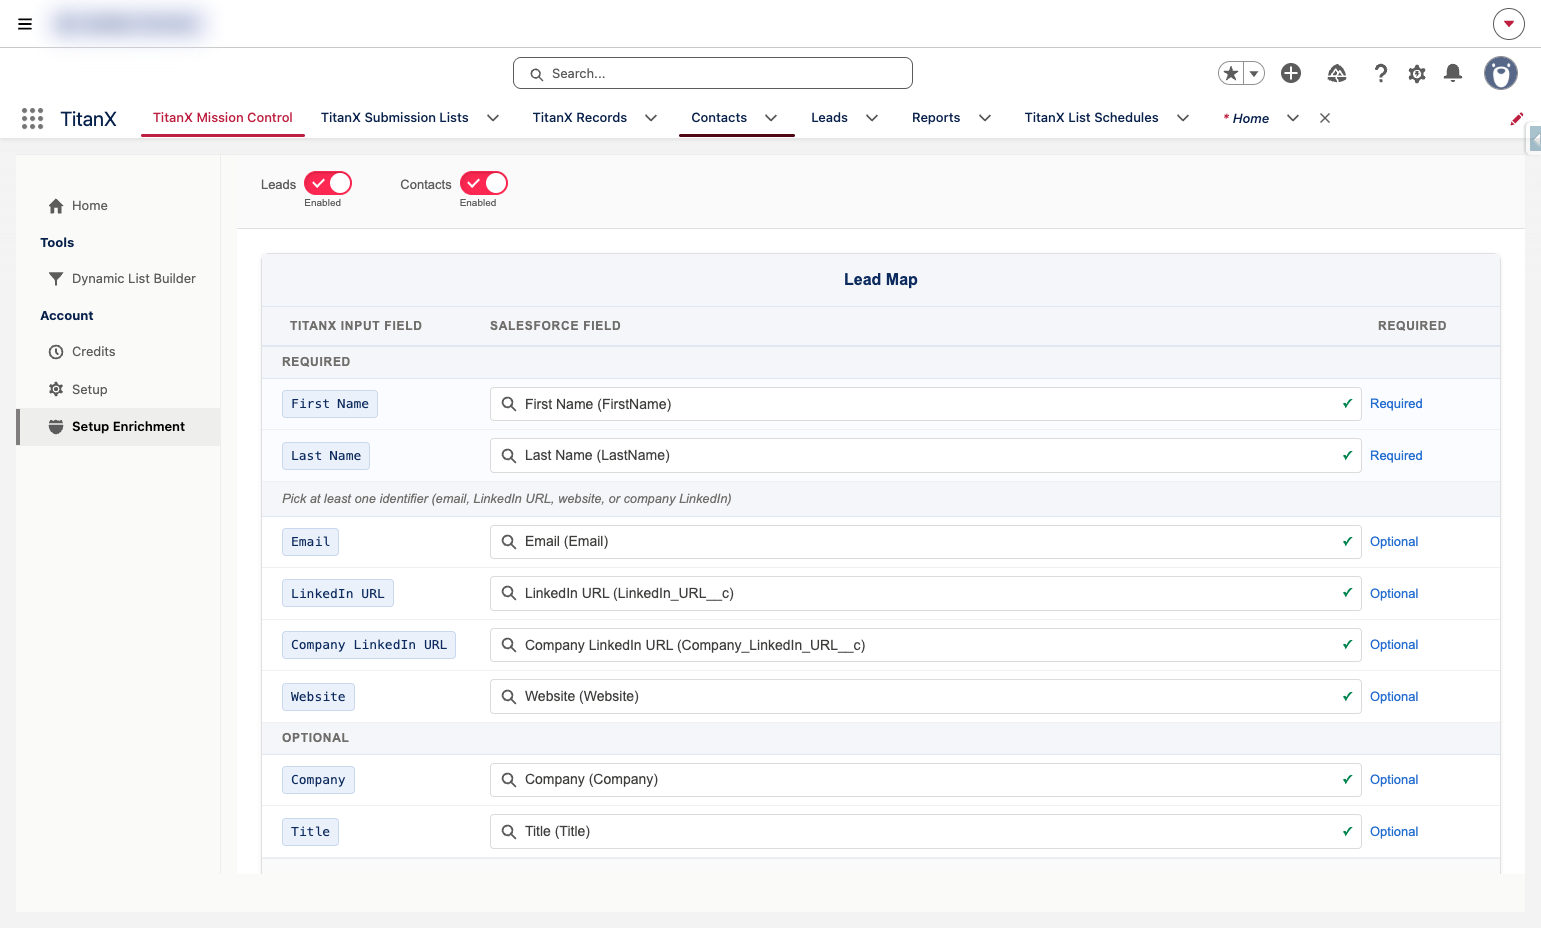The image size is (1541, 928).
Task: Open the hamburger menu icon
Action: [25, 24]
